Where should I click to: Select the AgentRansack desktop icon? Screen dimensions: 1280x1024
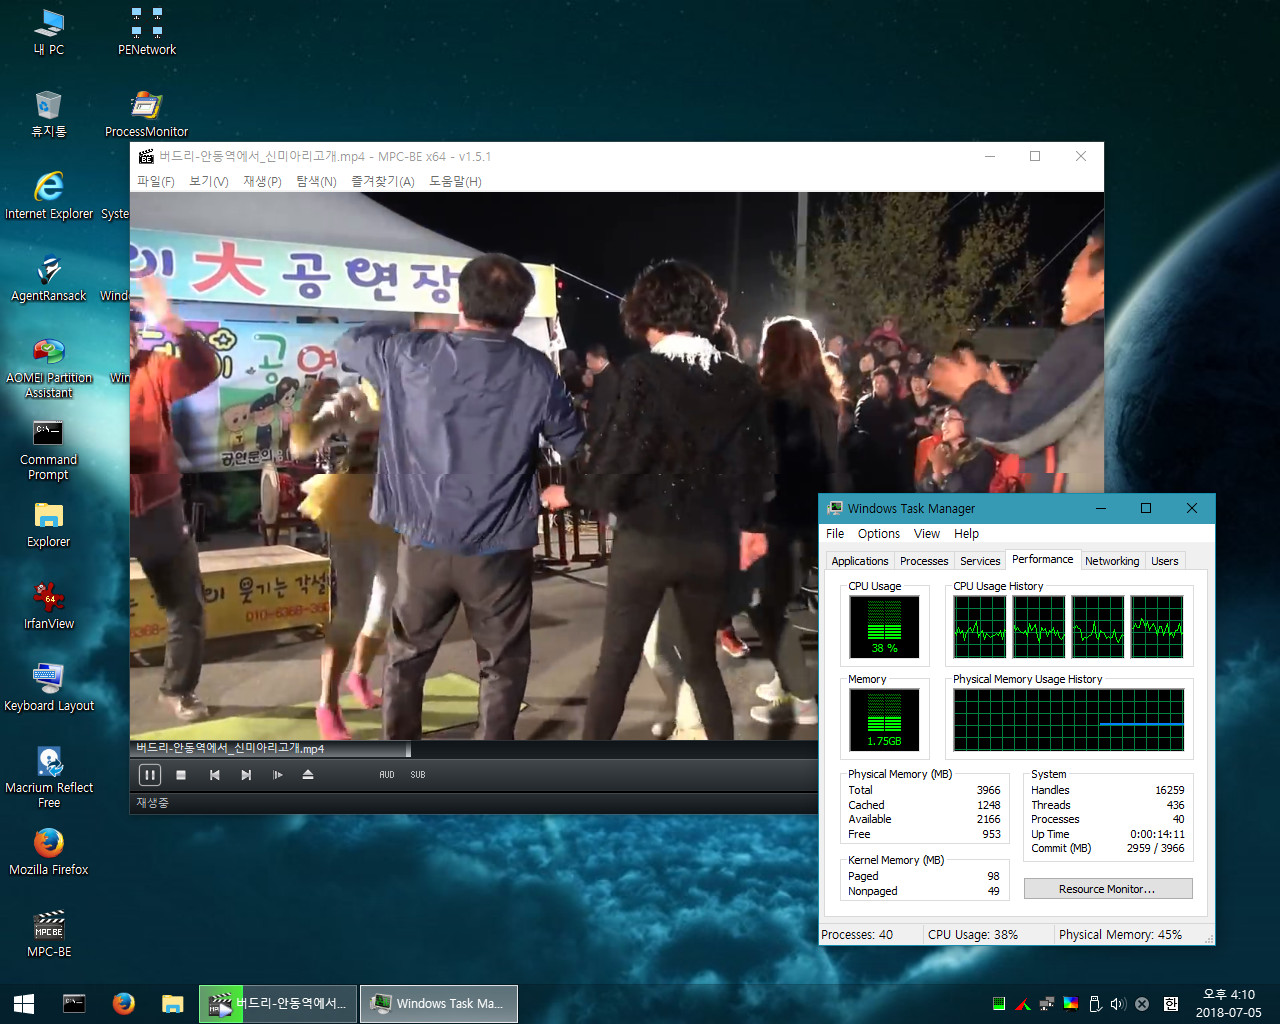click(48, 278)
